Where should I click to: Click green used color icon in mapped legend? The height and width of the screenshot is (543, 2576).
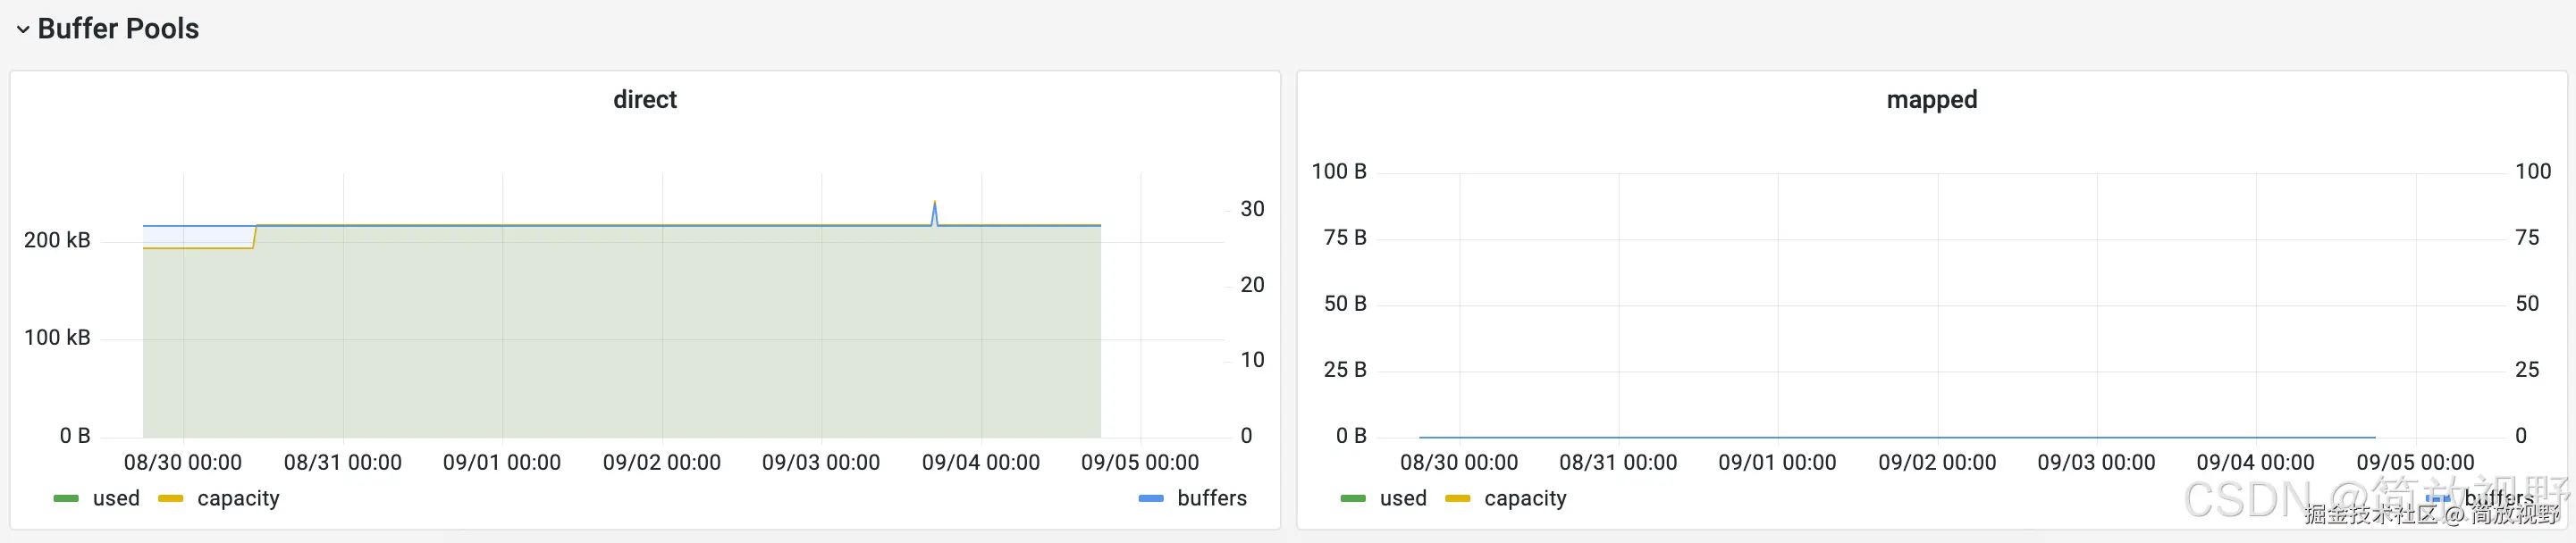[1353, 498]
